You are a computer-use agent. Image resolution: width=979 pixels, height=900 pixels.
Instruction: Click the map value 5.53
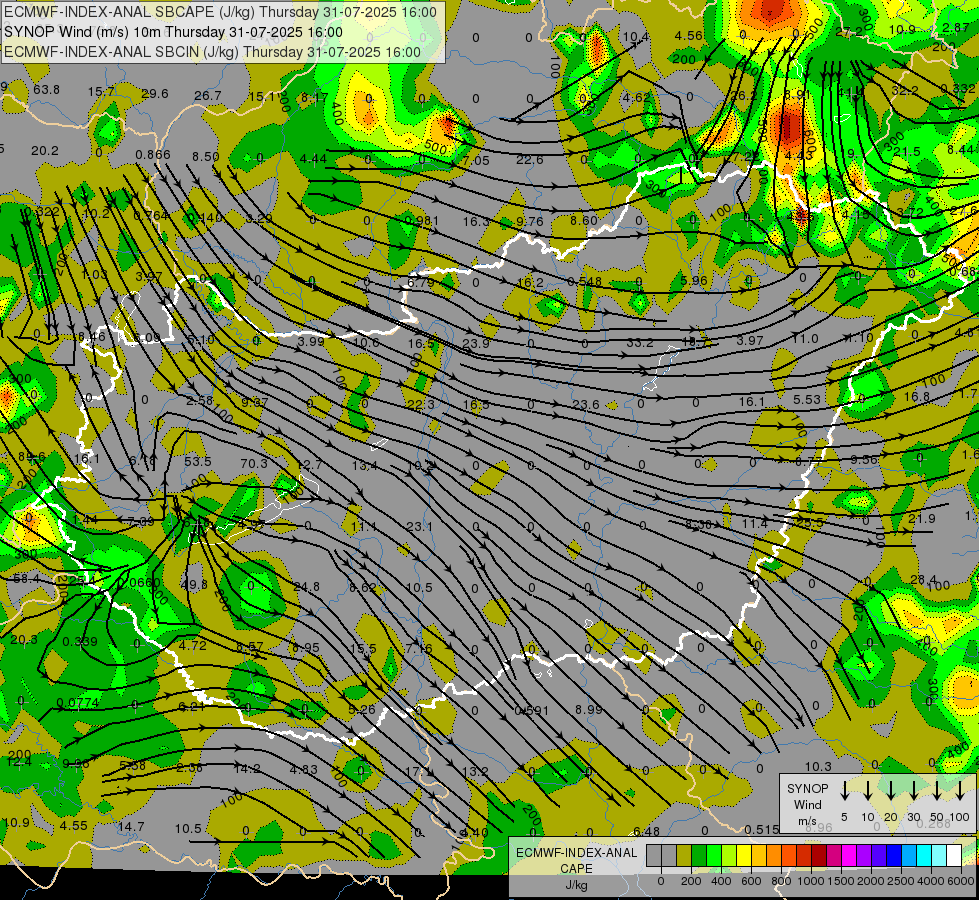(x=807, y=399)
